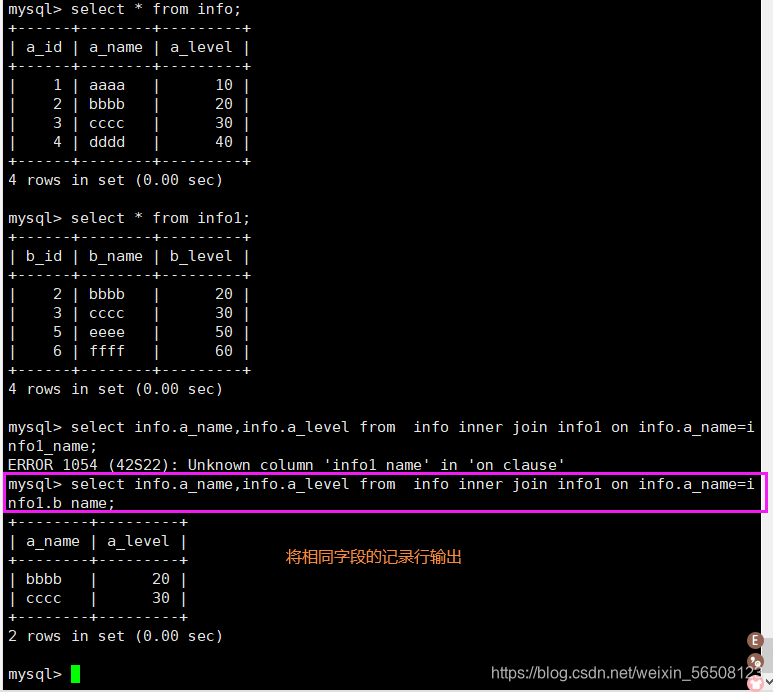Image resolution: width=773 pixels, height=692 pixels.
Task: Click the 'select * from info1;' command line
Action: (129, 218)
